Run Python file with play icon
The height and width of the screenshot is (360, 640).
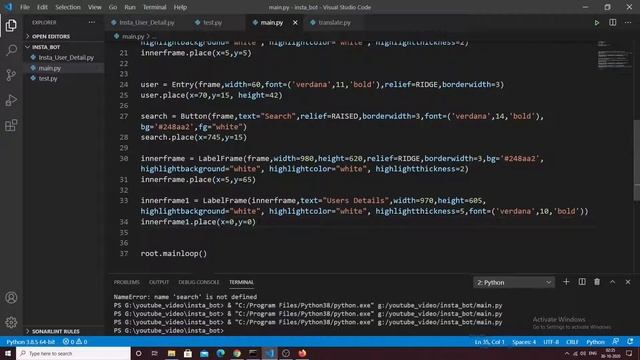click(596, 22)
